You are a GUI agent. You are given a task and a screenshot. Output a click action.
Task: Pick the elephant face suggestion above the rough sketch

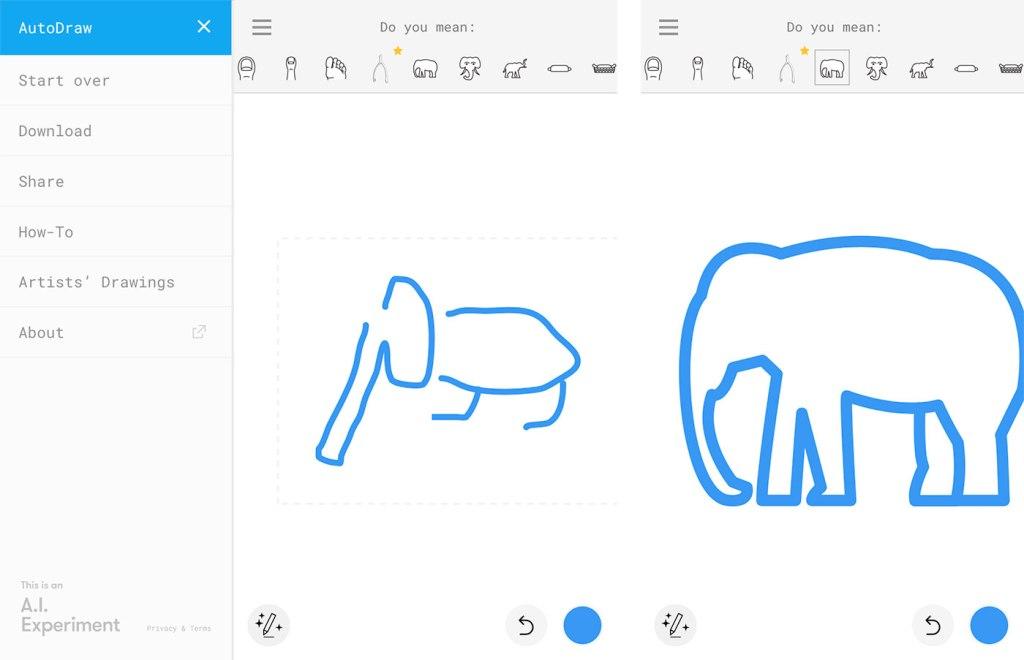point(470,69)
